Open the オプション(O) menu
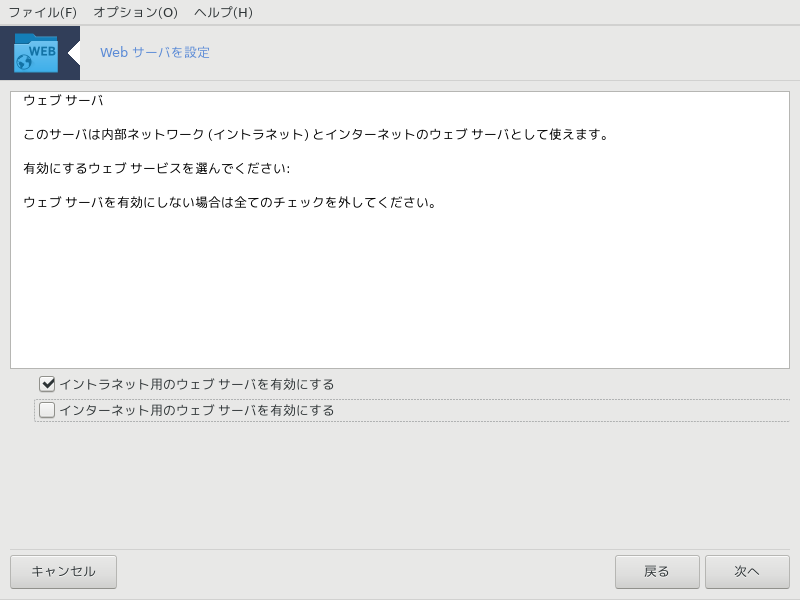Screen dimensions: 800x600 [136, 12]
